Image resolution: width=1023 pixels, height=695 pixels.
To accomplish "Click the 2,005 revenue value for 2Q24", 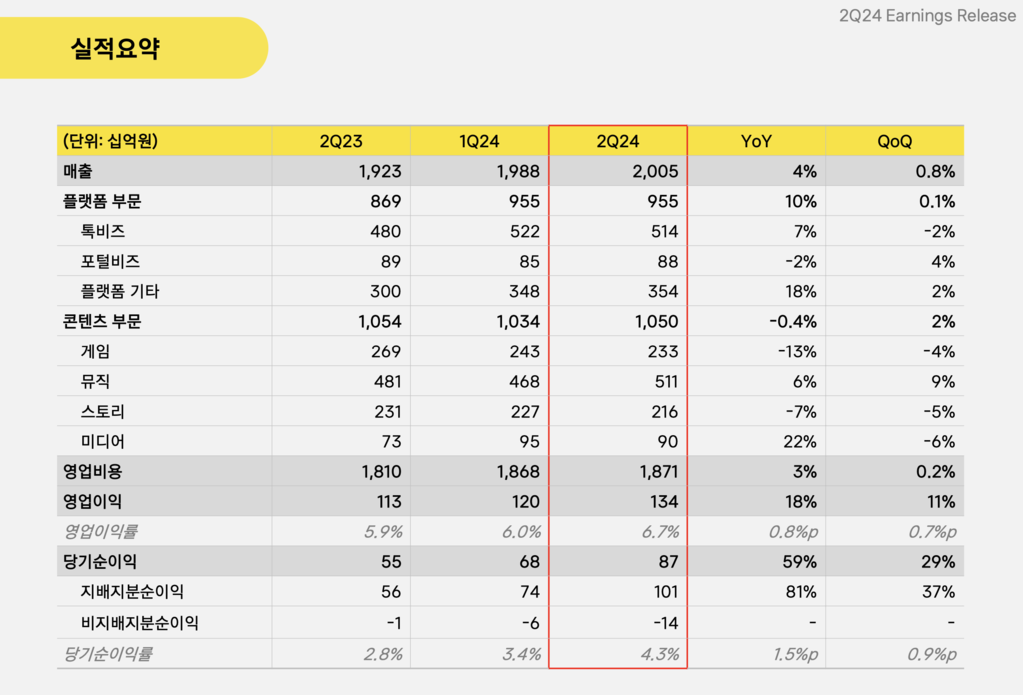I will [x=657, y=172].
